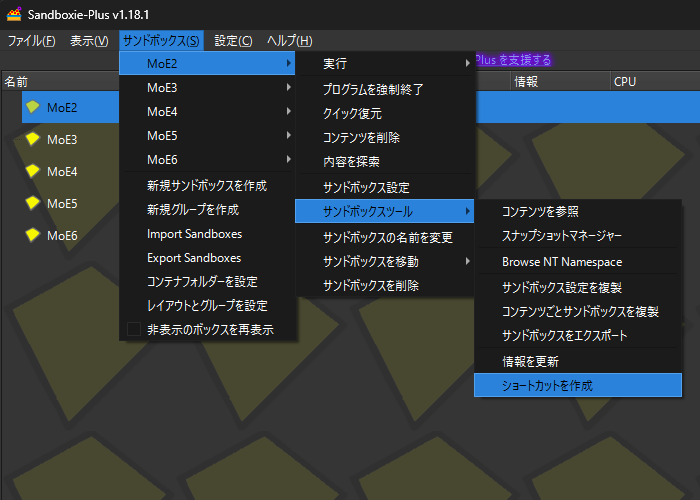Select コンテンツを削除 menu entry
700x500 pixels.
point(384,138)
